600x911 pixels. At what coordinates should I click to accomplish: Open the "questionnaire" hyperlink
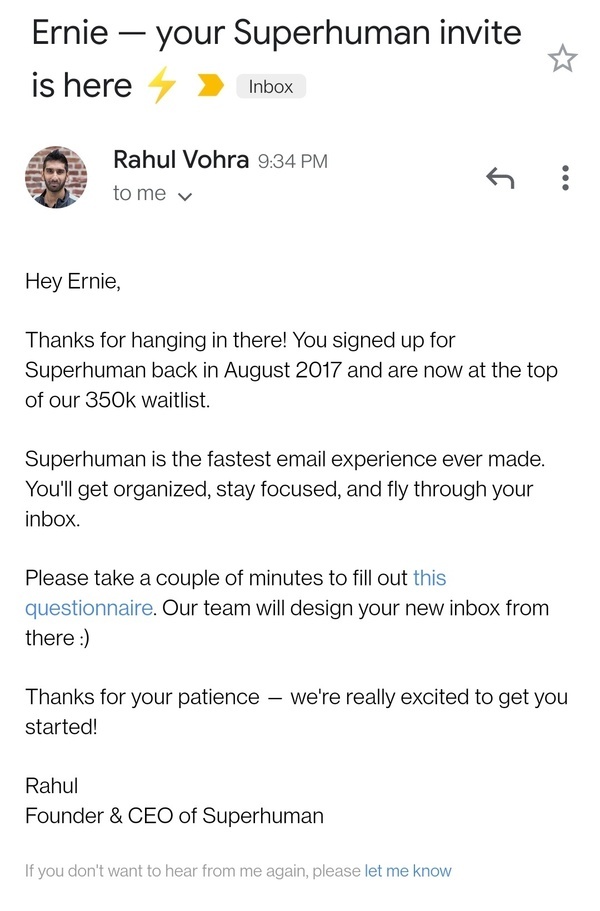[89, 608]
